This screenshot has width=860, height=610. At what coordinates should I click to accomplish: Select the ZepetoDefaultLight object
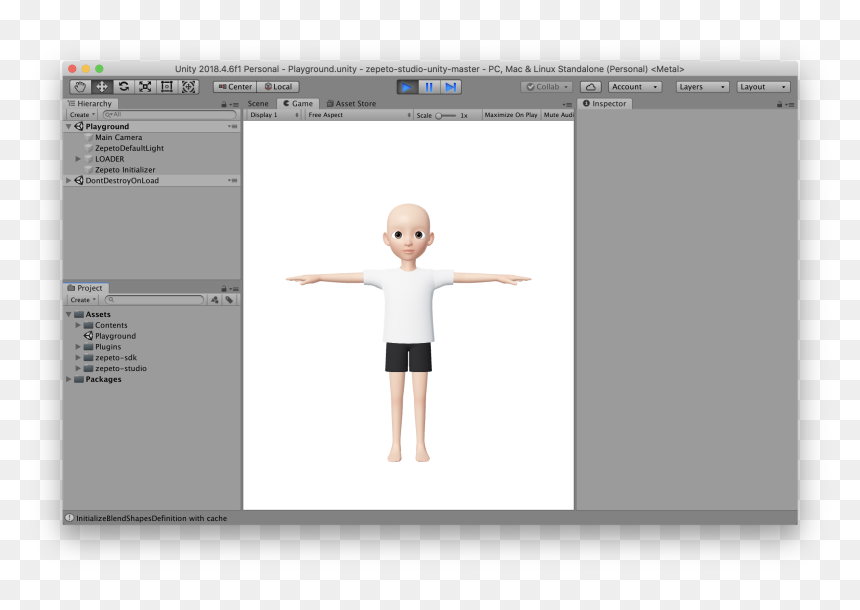click(129, 148)
